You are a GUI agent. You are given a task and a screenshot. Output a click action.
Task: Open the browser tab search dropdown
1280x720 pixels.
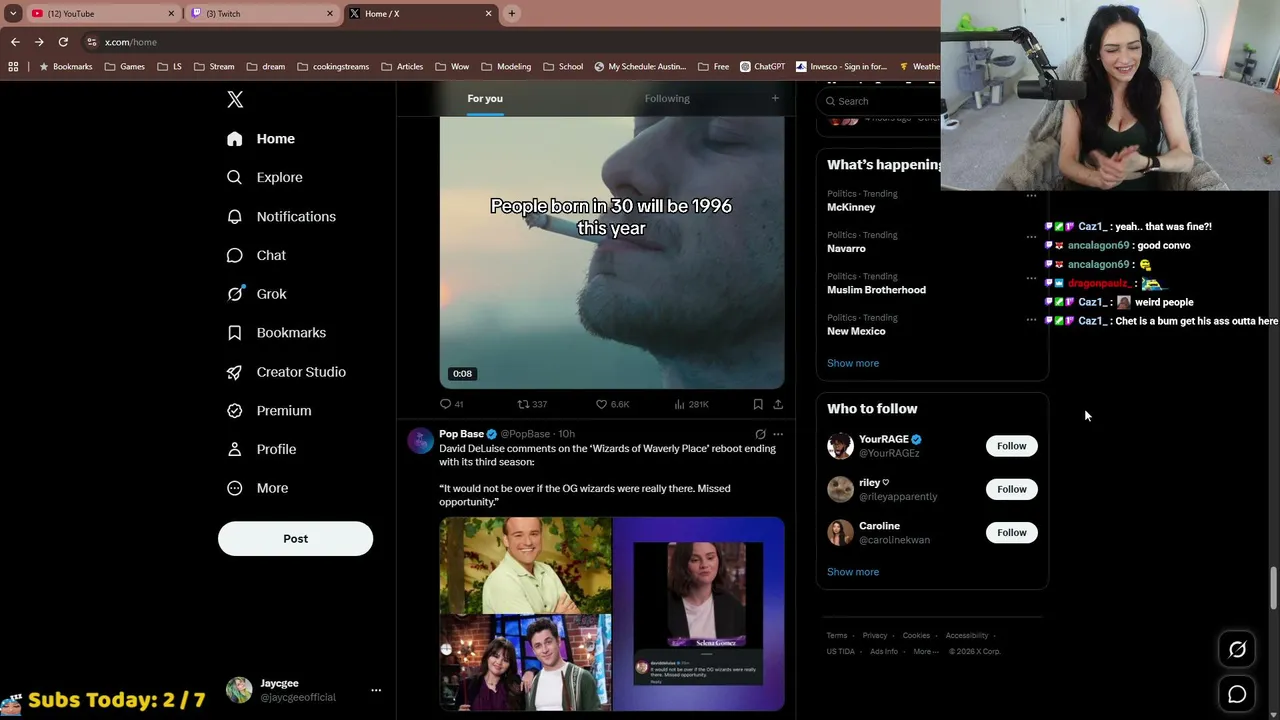tap(13, 14)
